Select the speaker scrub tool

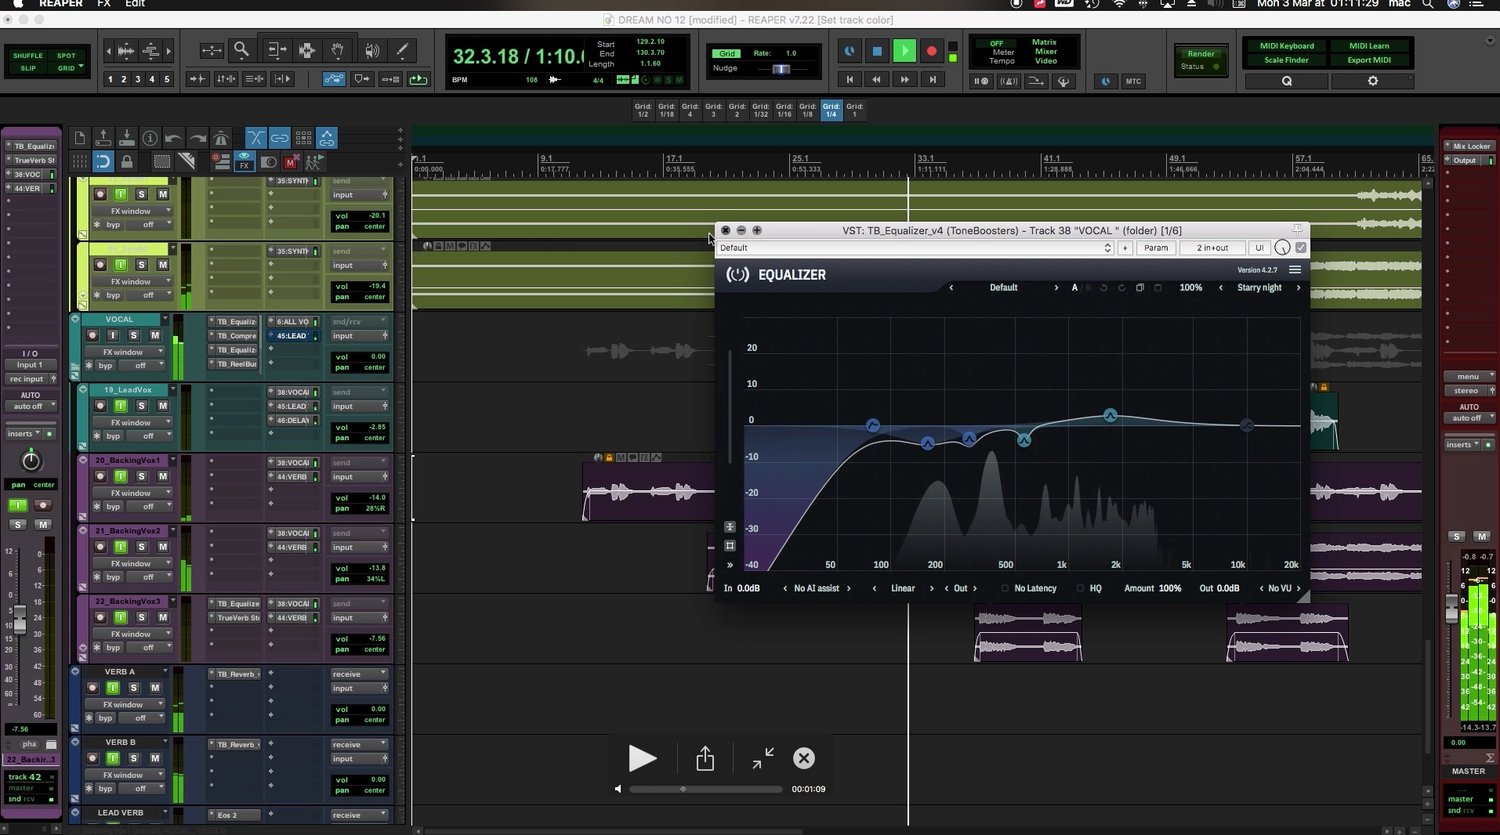point(371,50)
